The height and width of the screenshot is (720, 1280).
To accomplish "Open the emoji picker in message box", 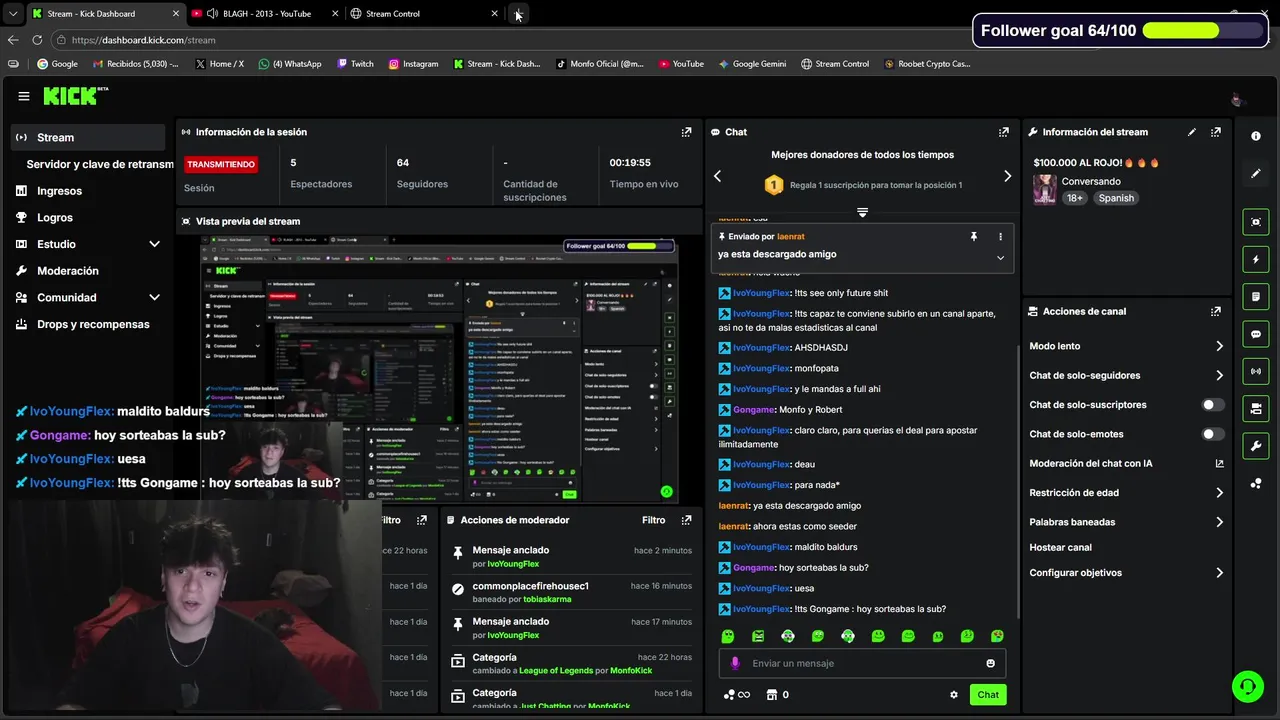I will (991, 663).
